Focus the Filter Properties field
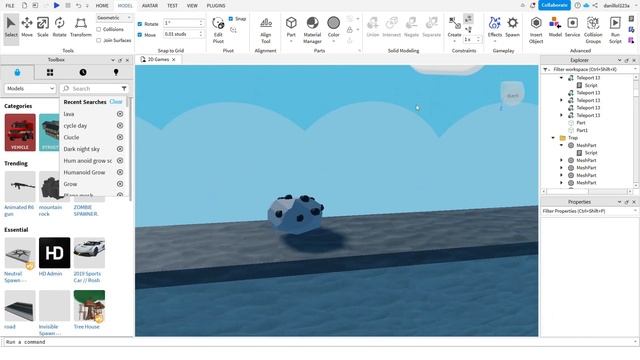This screenshot has width=640, height=360. pyautogui.click(x=589, y=211)
